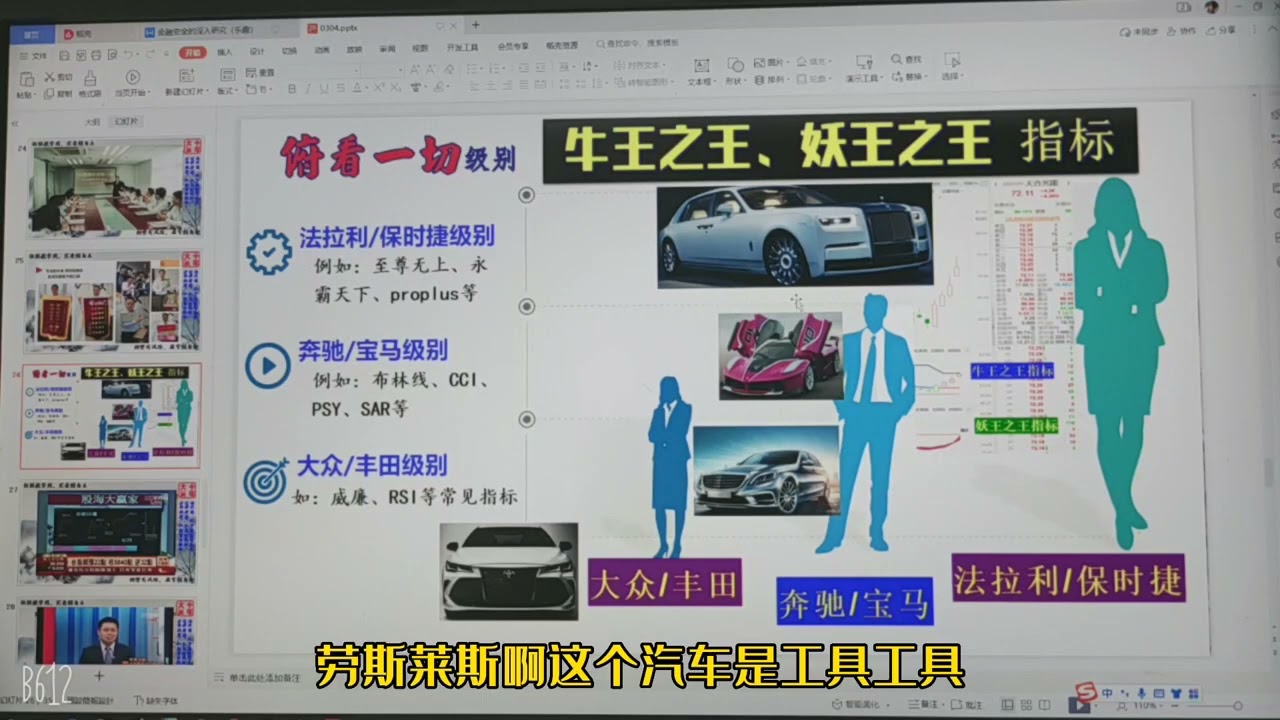Open the Arrange (排列) dropdown
The image size is (1280, 720).
[x=770, y=79]
